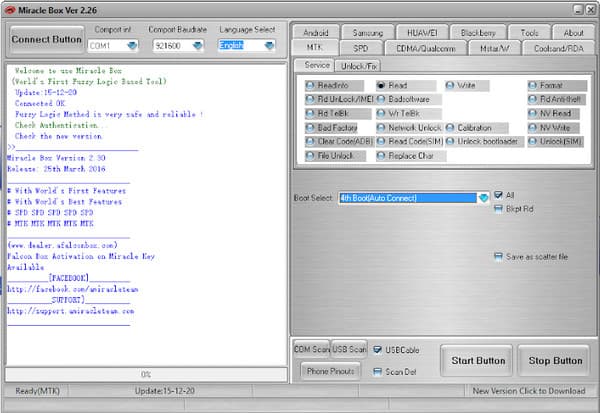This screenshot has height=413, width=600.
Task: Expand the Boot Select dropdown arrow
Action: [x=484, y=198]
